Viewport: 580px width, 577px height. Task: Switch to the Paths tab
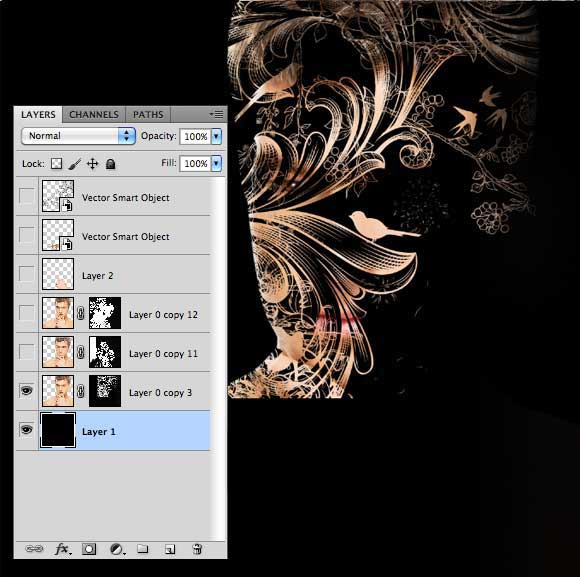(x=148, y=115)
